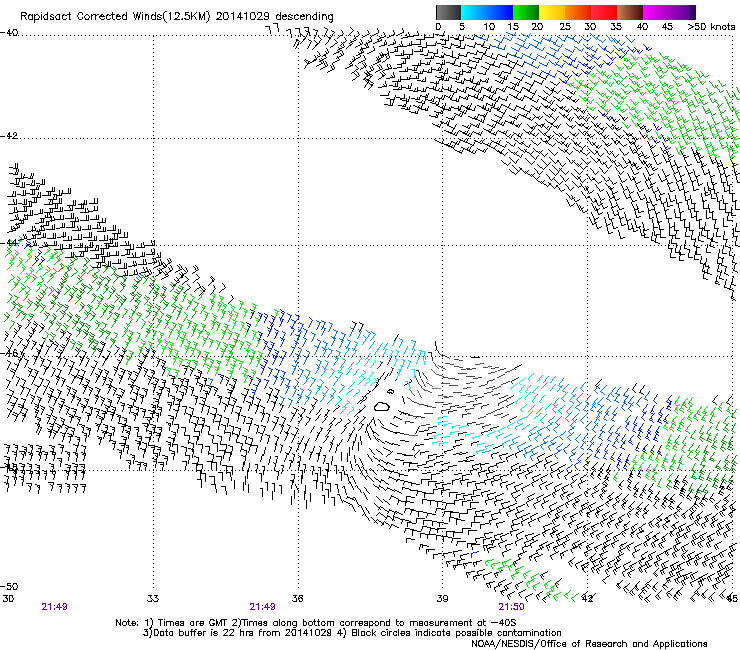Screen dimensions: 740x650
Task: Click the longitude 36 axis label
Action: pyautogui.click(x=298, y=599)
